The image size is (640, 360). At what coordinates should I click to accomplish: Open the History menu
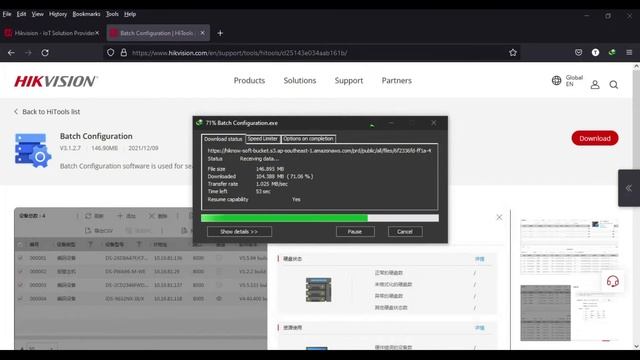tap(58, 14)
